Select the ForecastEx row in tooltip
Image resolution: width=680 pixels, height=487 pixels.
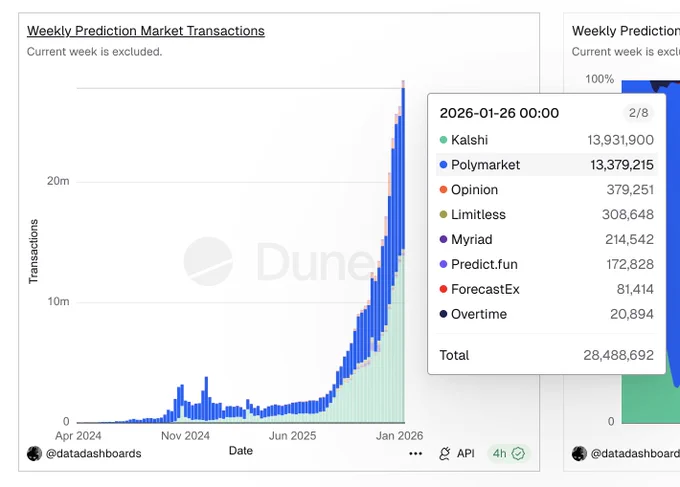pos(546,289)
